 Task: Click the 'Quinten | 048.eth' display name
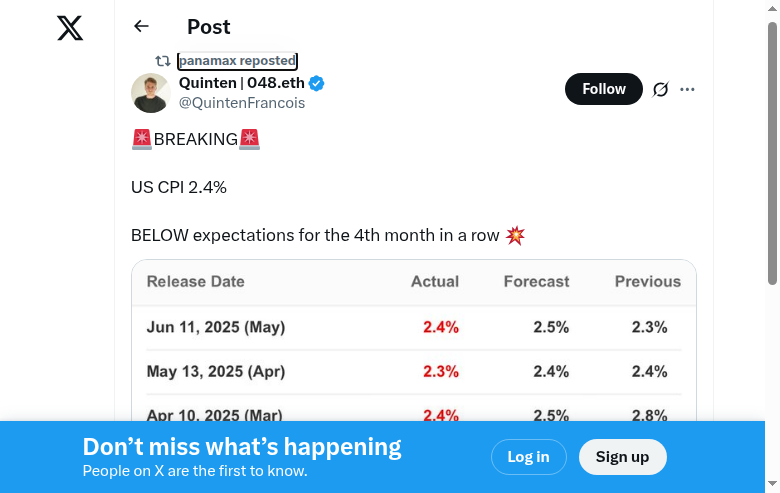click(x=241, y=83)
